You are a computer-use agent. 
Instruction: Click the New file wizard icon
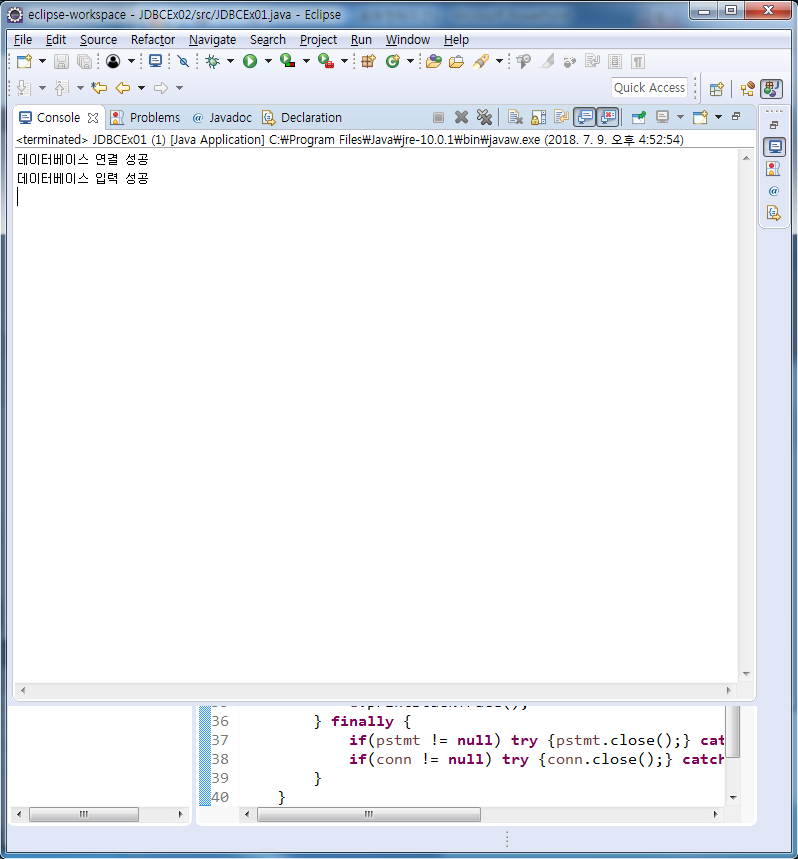point(25,61)
